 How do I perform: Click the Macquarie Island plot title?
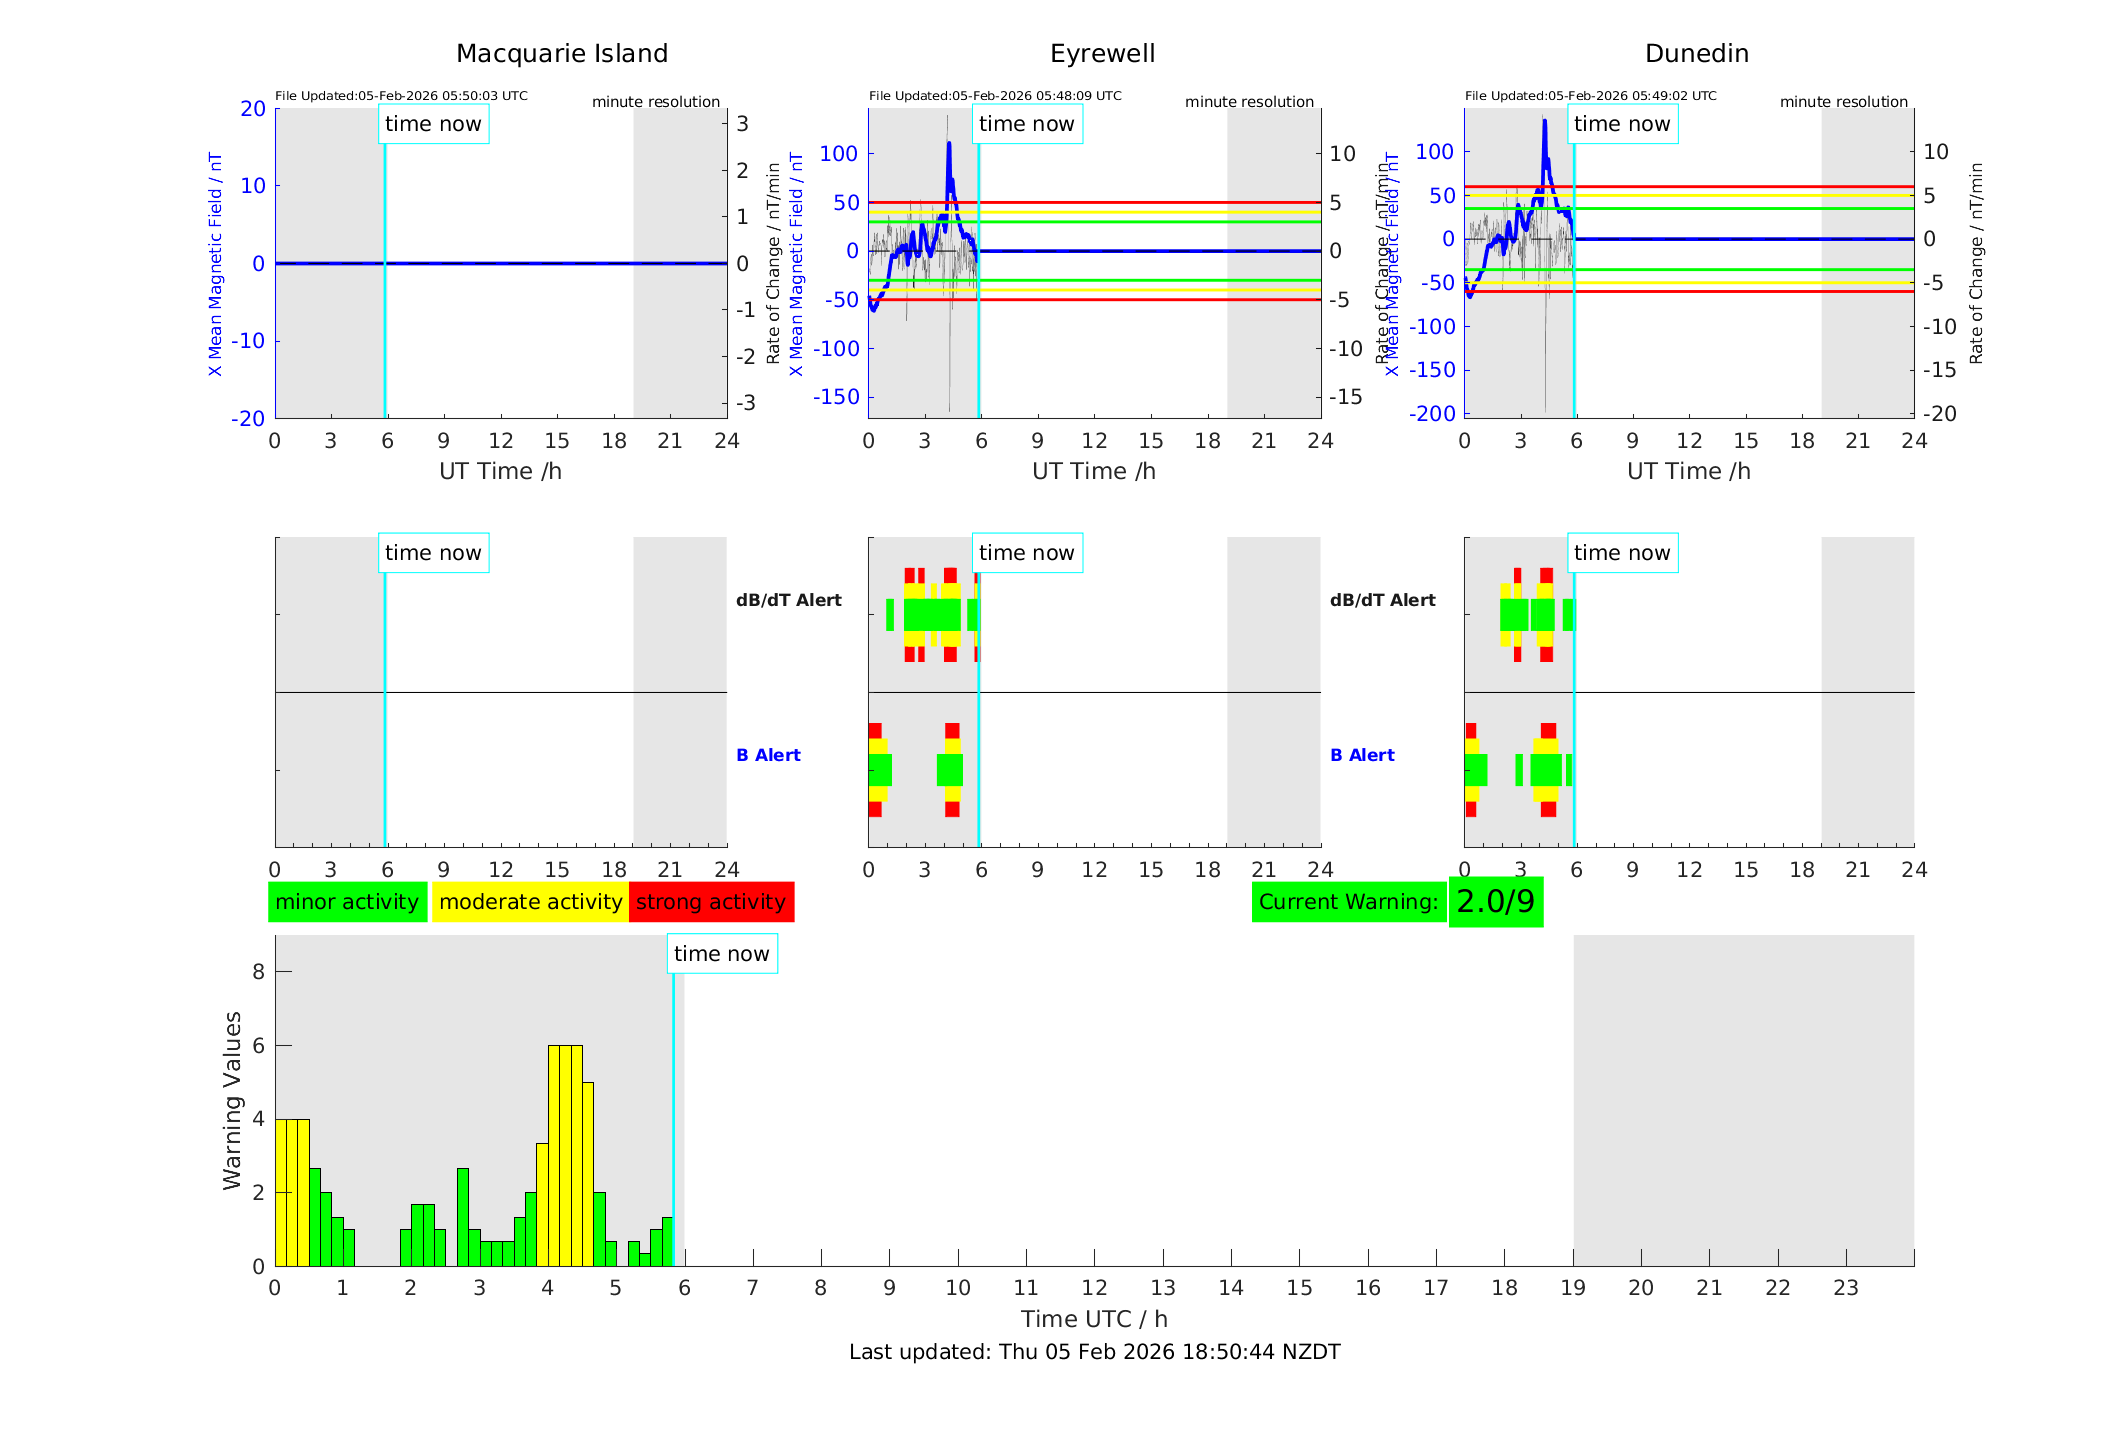coord(562,54)
